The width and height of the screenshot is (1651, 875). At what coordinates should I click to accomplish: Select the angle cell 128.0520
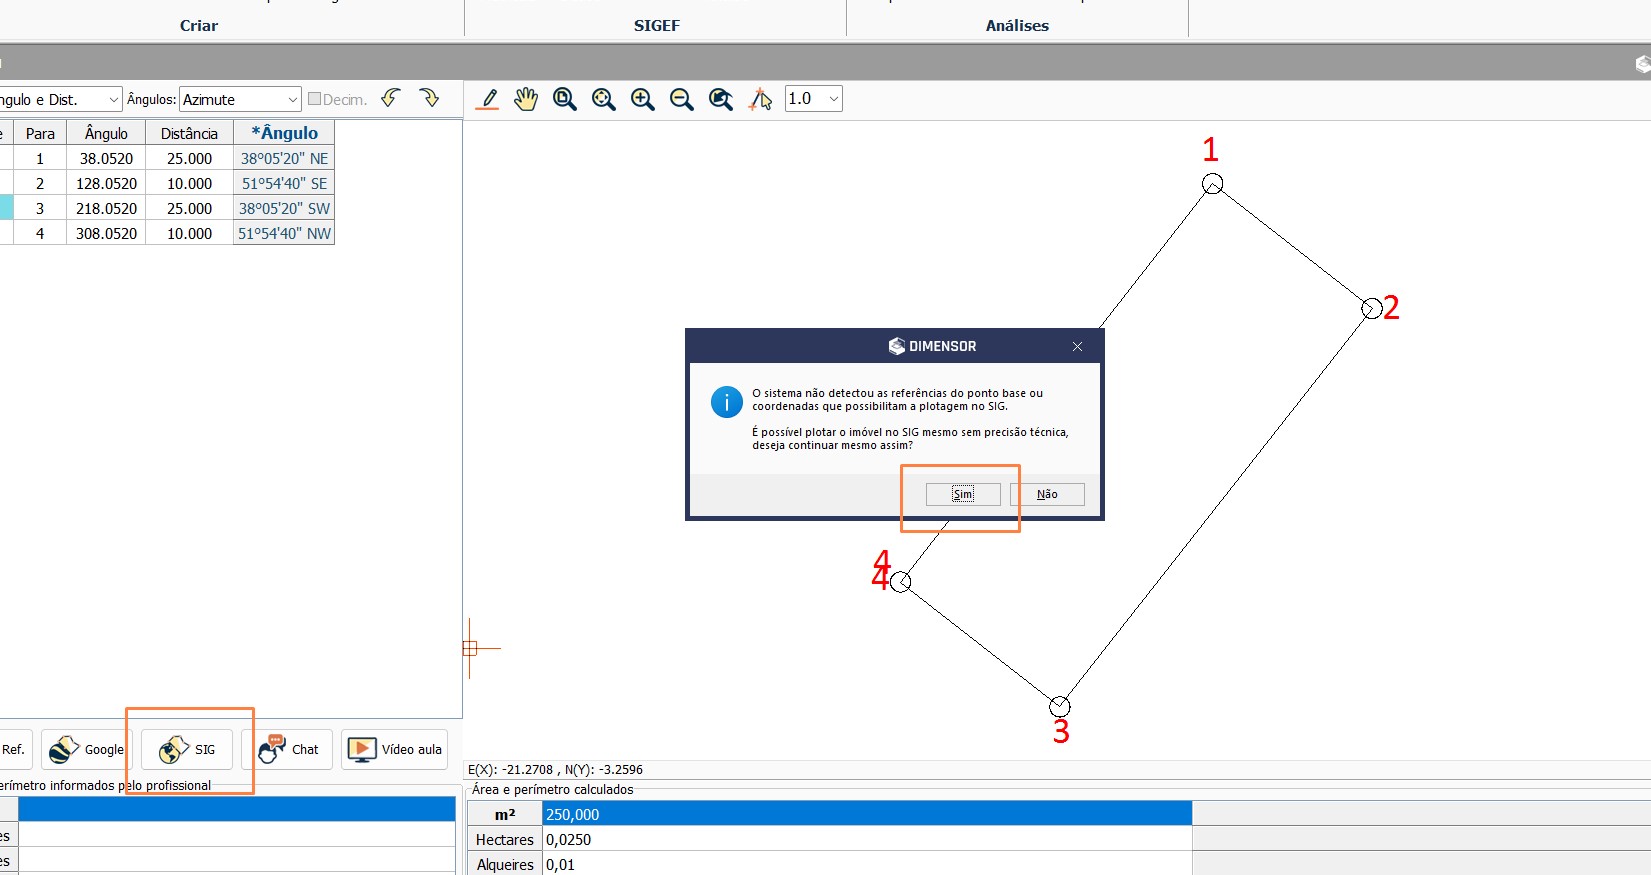(x=106, y=183)
